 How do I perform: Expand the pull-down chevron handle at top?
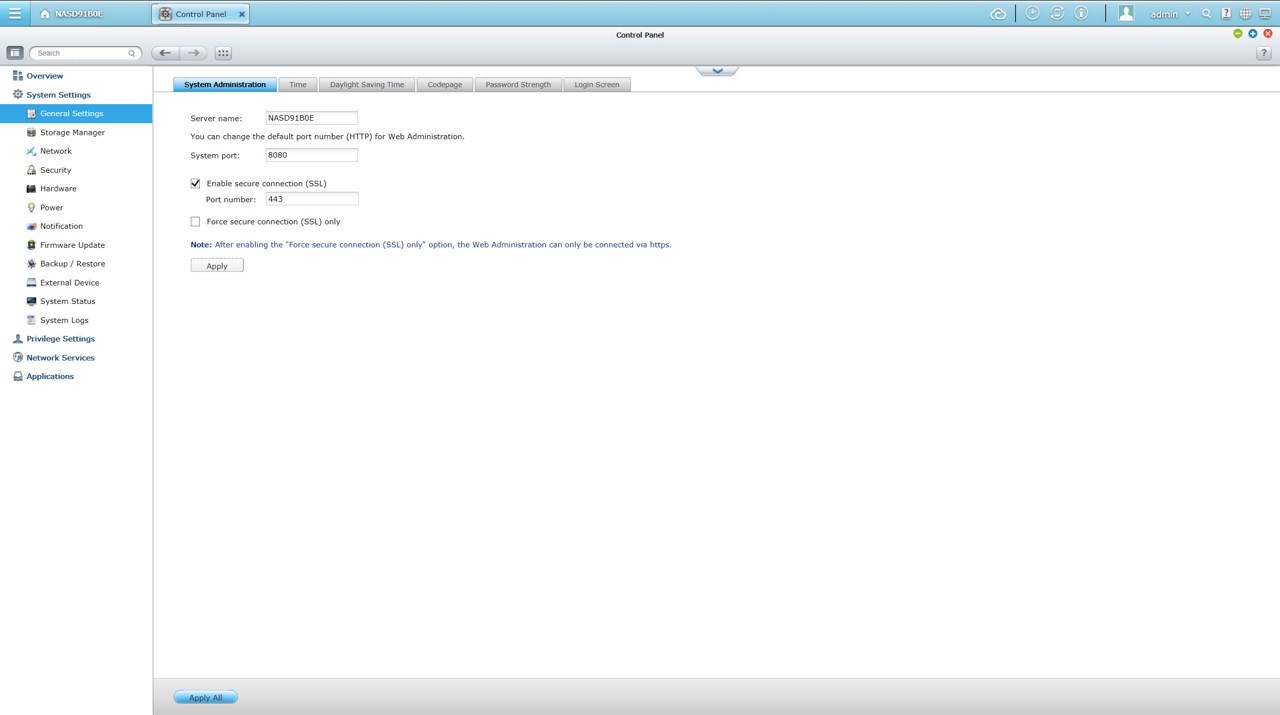(717, 70)
